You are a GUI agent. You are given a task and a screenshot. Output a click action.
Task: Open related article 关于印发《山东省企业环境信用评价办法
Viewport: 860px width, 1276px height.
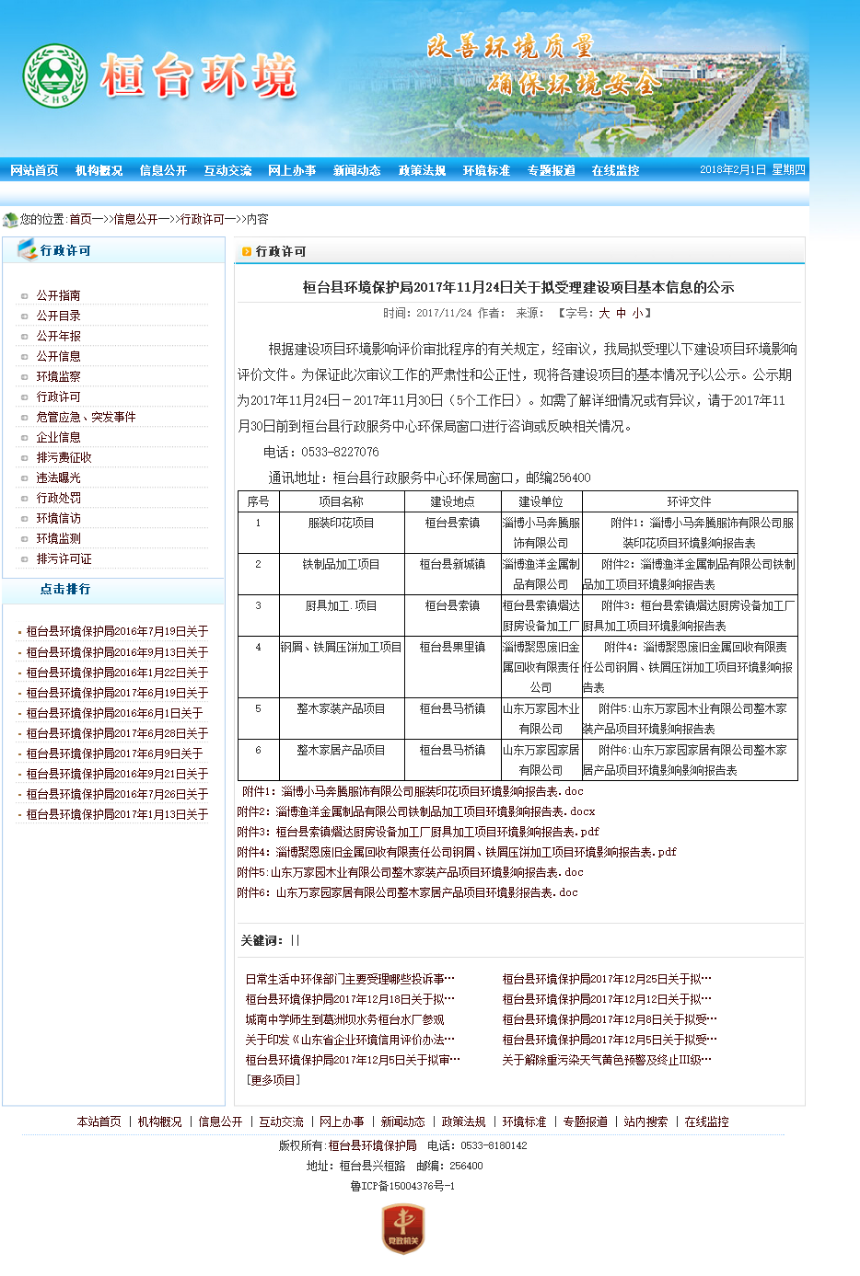click(x=350, y=1039)
